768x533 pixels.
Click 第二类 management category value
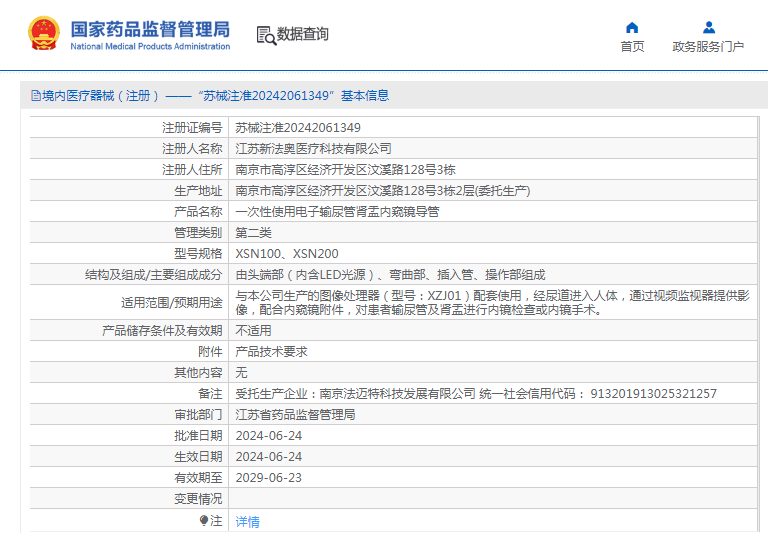point(253,233)
